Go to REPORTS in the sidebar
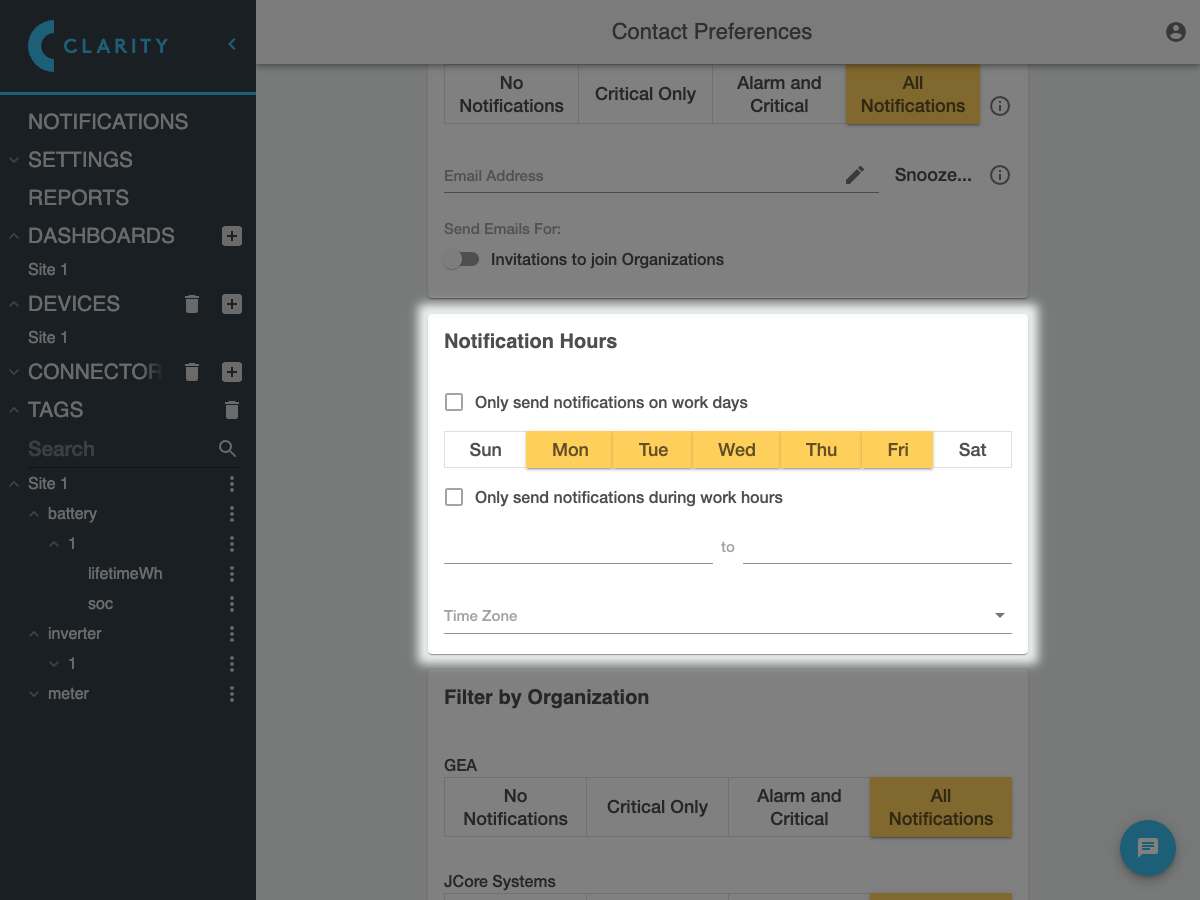1200x900 pixels. [78, 198]
